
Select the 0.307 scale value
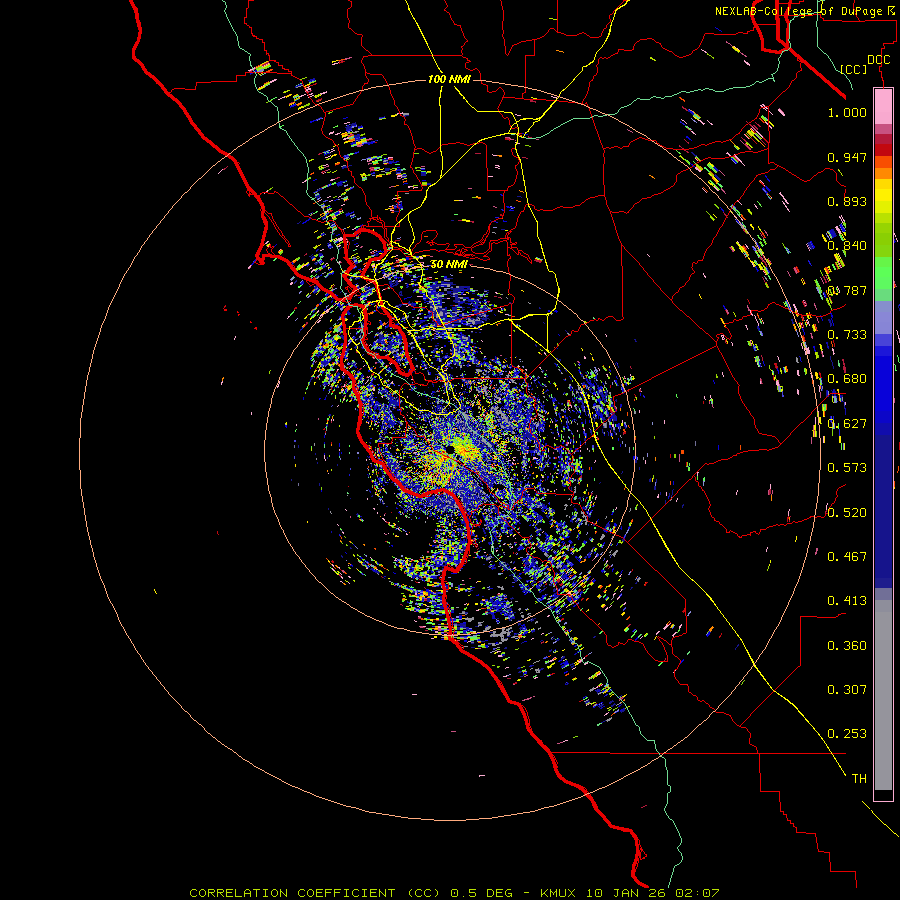[847, 690]
